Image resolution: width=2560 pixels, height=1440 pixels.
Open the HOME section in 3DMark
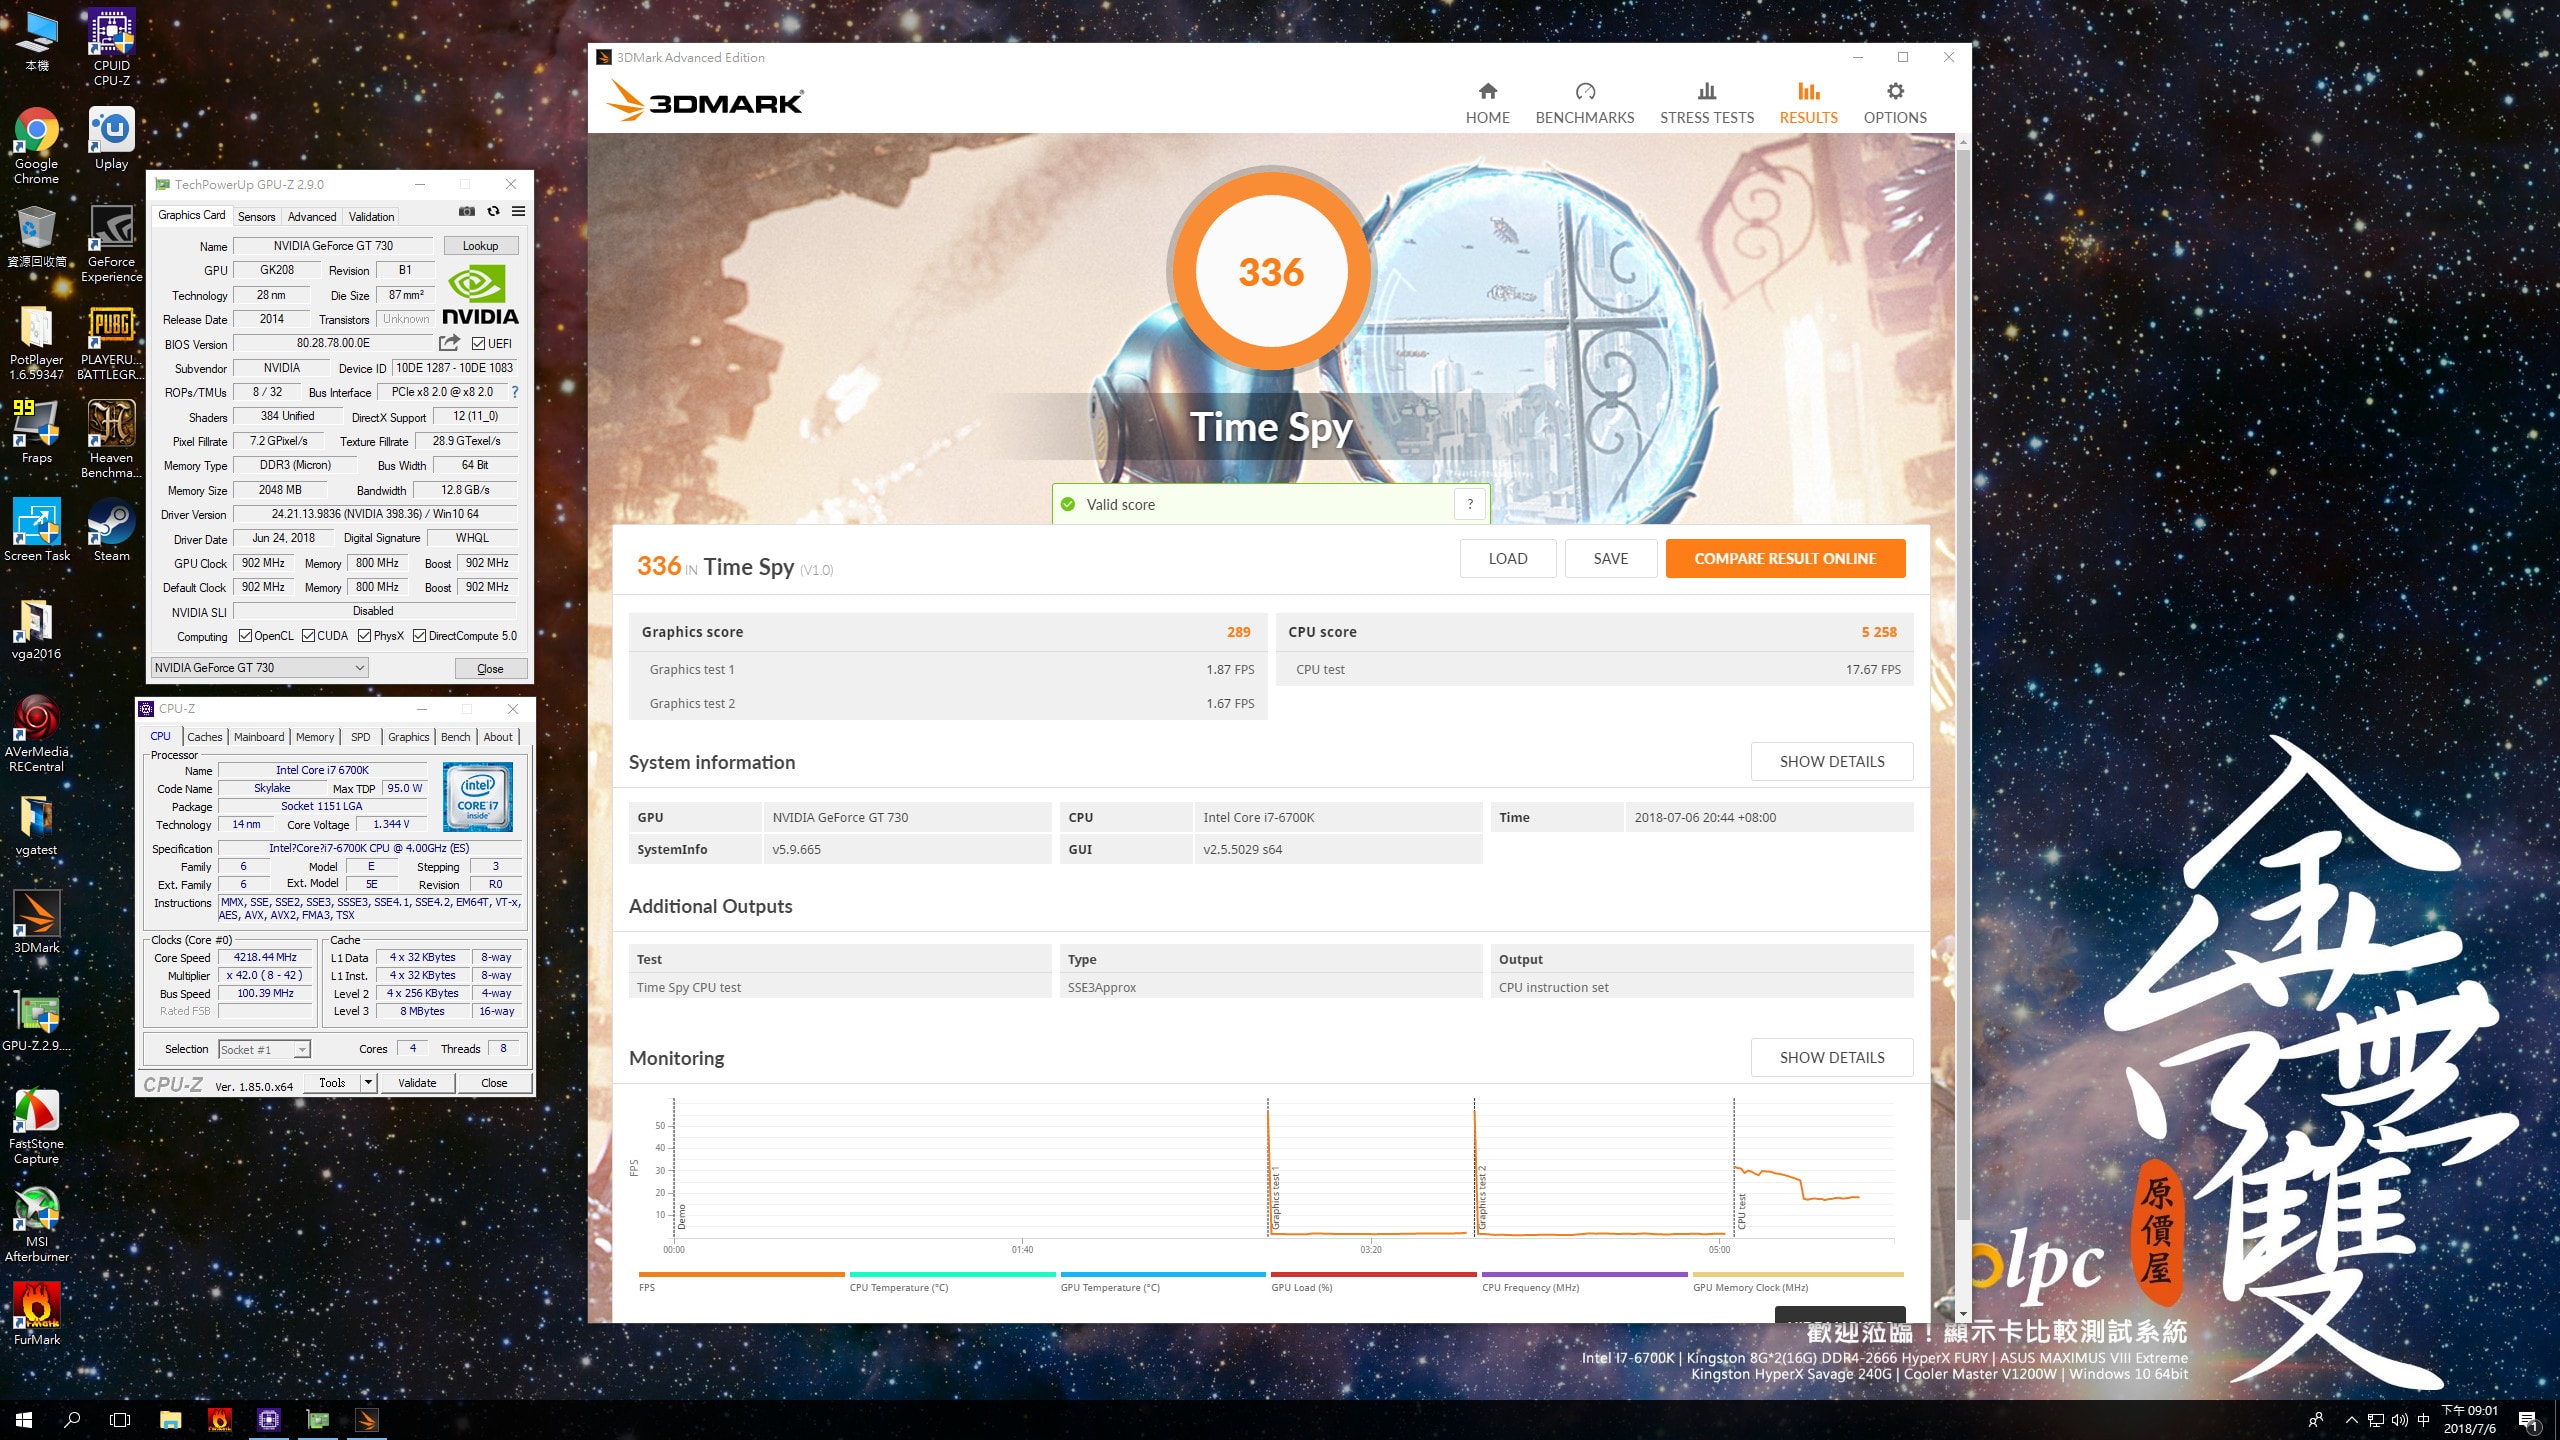pos(1487,104)
